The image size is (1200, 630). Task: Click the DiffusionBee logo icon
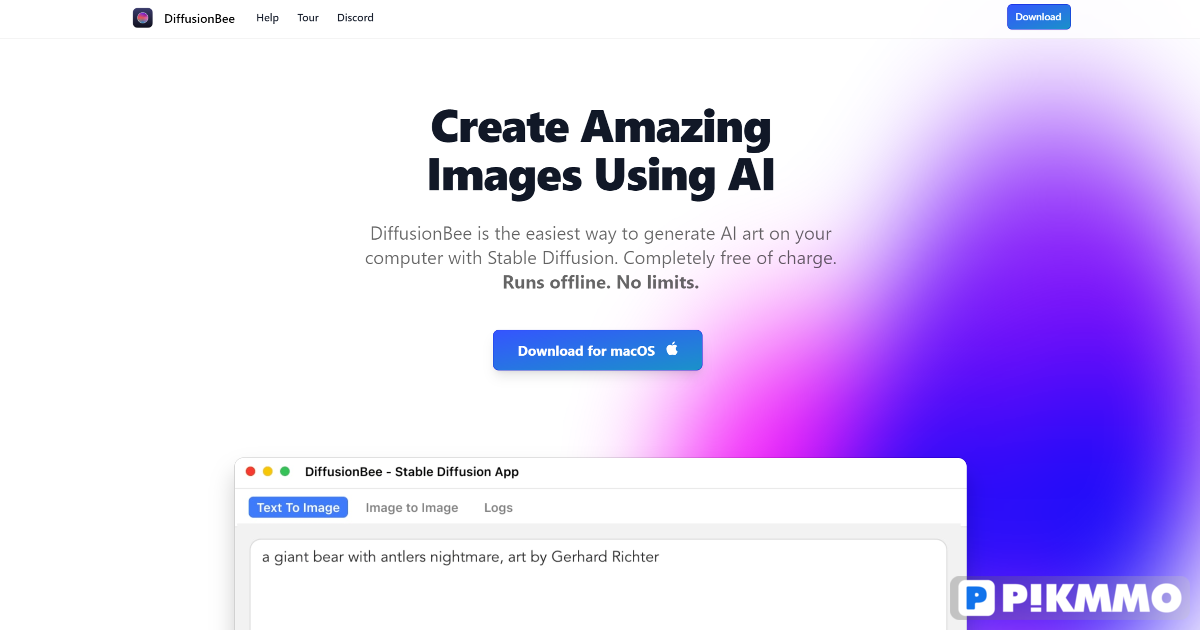143,18
